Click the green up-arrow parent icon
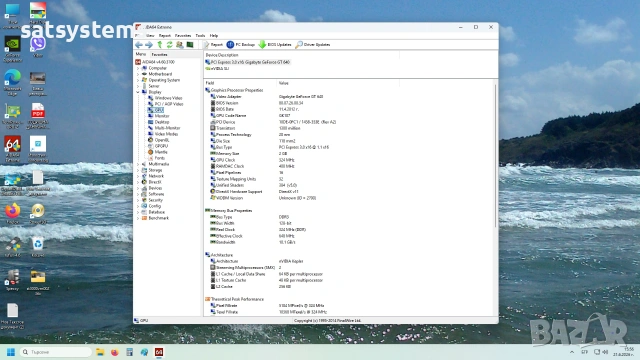640x360 pixels. point(160,44)
